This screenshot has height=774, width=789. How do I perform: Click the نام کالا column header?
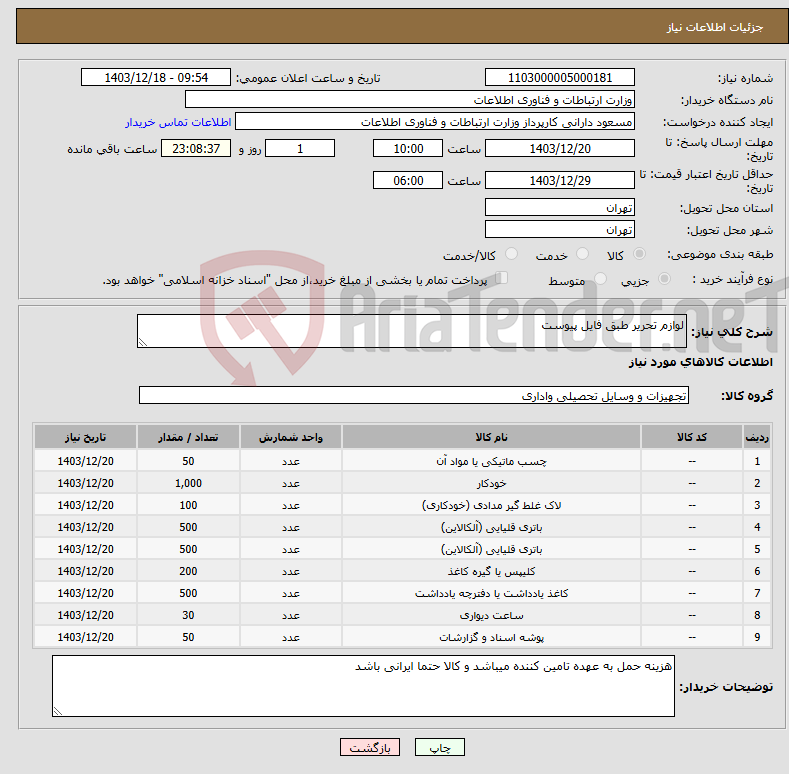pyautogui.click(x=491, y=437)
